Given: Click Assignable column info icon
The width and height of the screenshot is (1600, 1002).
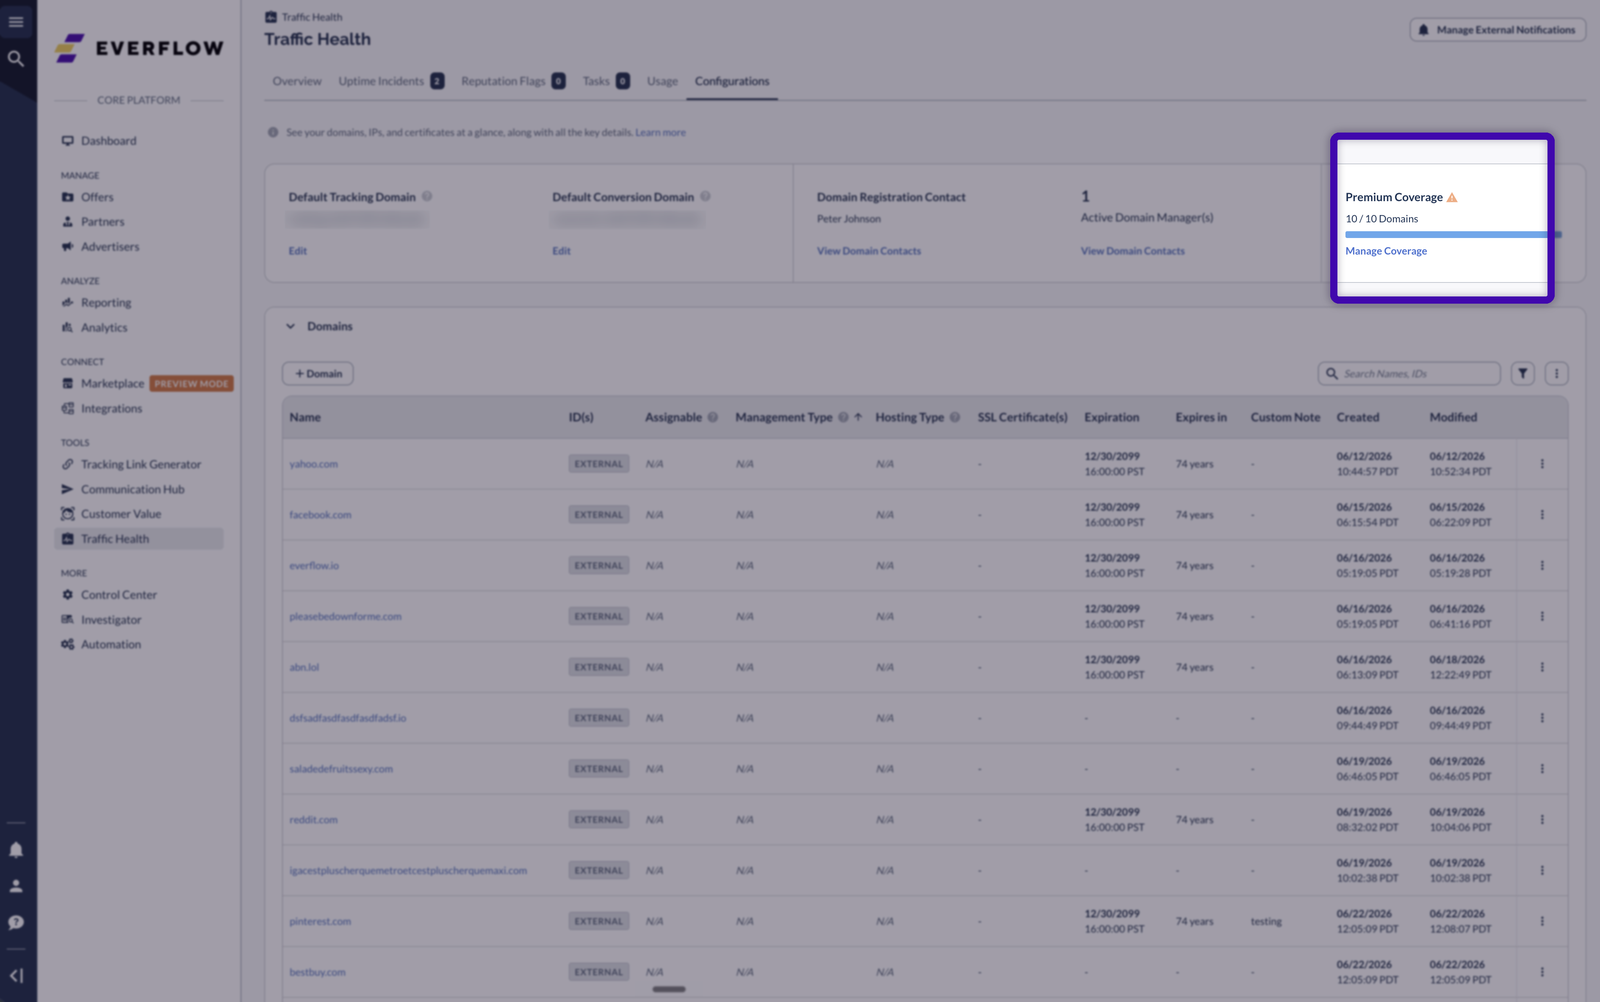Looking at the screenshot, I should click(713, 418).
